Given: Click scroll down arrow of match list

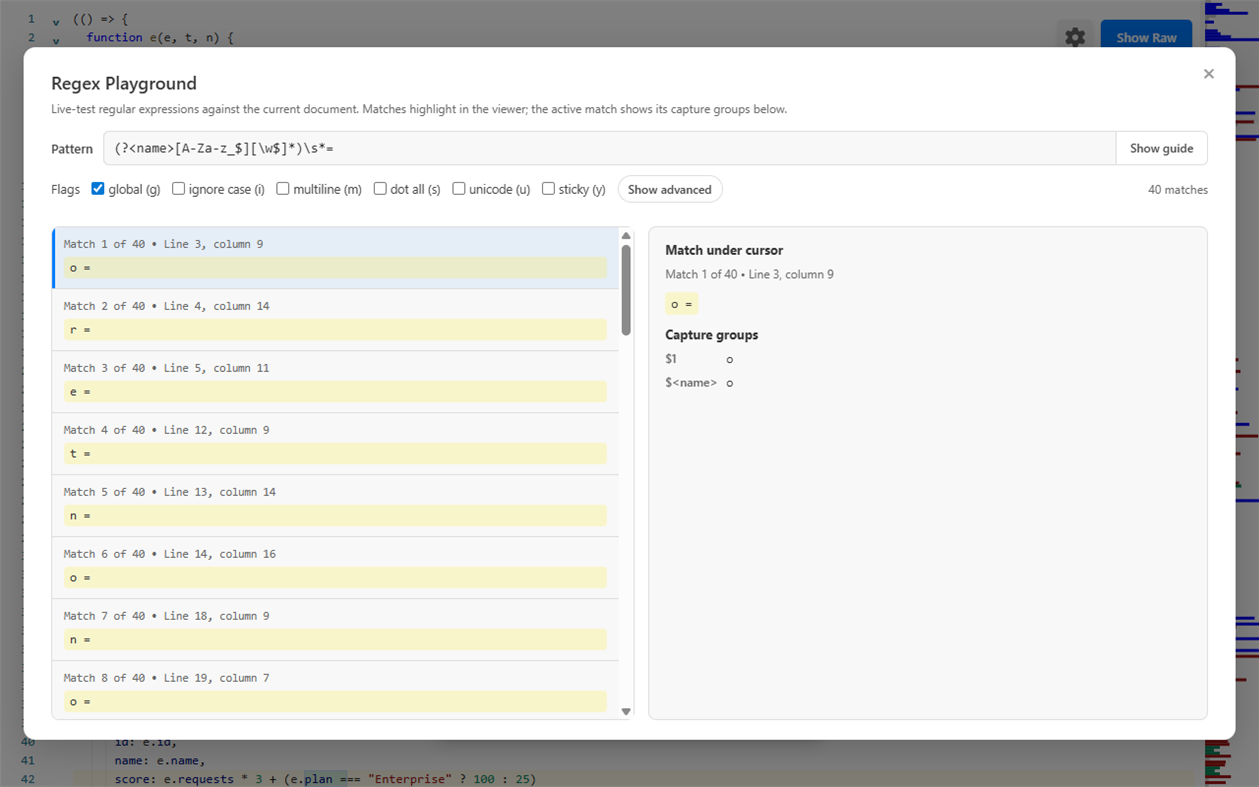Looking at the screenshot, I should 626,711.
